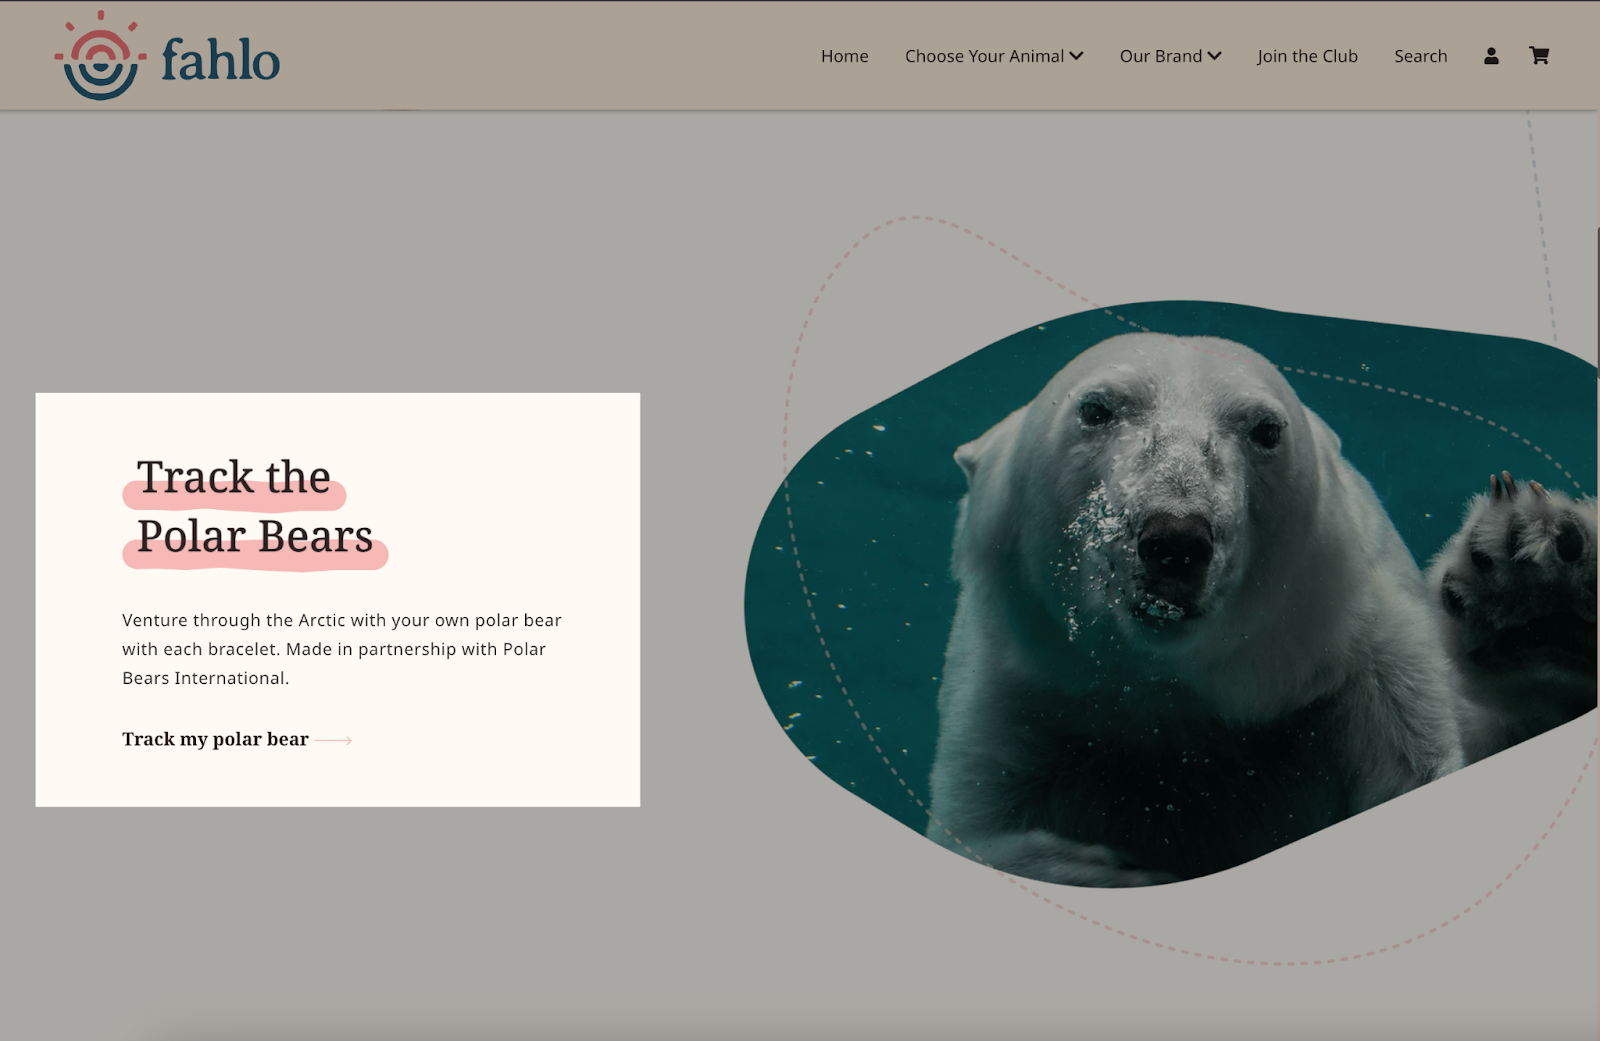
Task: Click the fahlo logo in the header
Action: click(x=167, y=56)
